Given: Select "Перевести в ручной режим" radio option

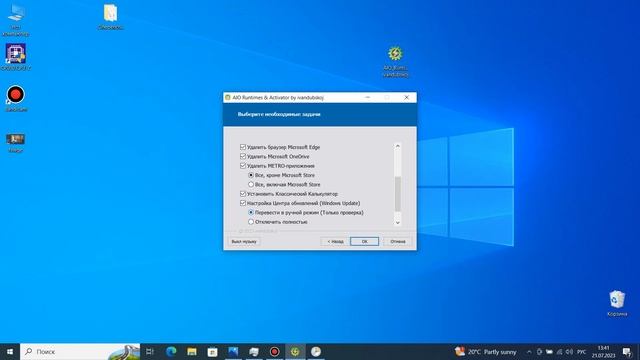Looking at the screenshot, I should click(251, 213).
